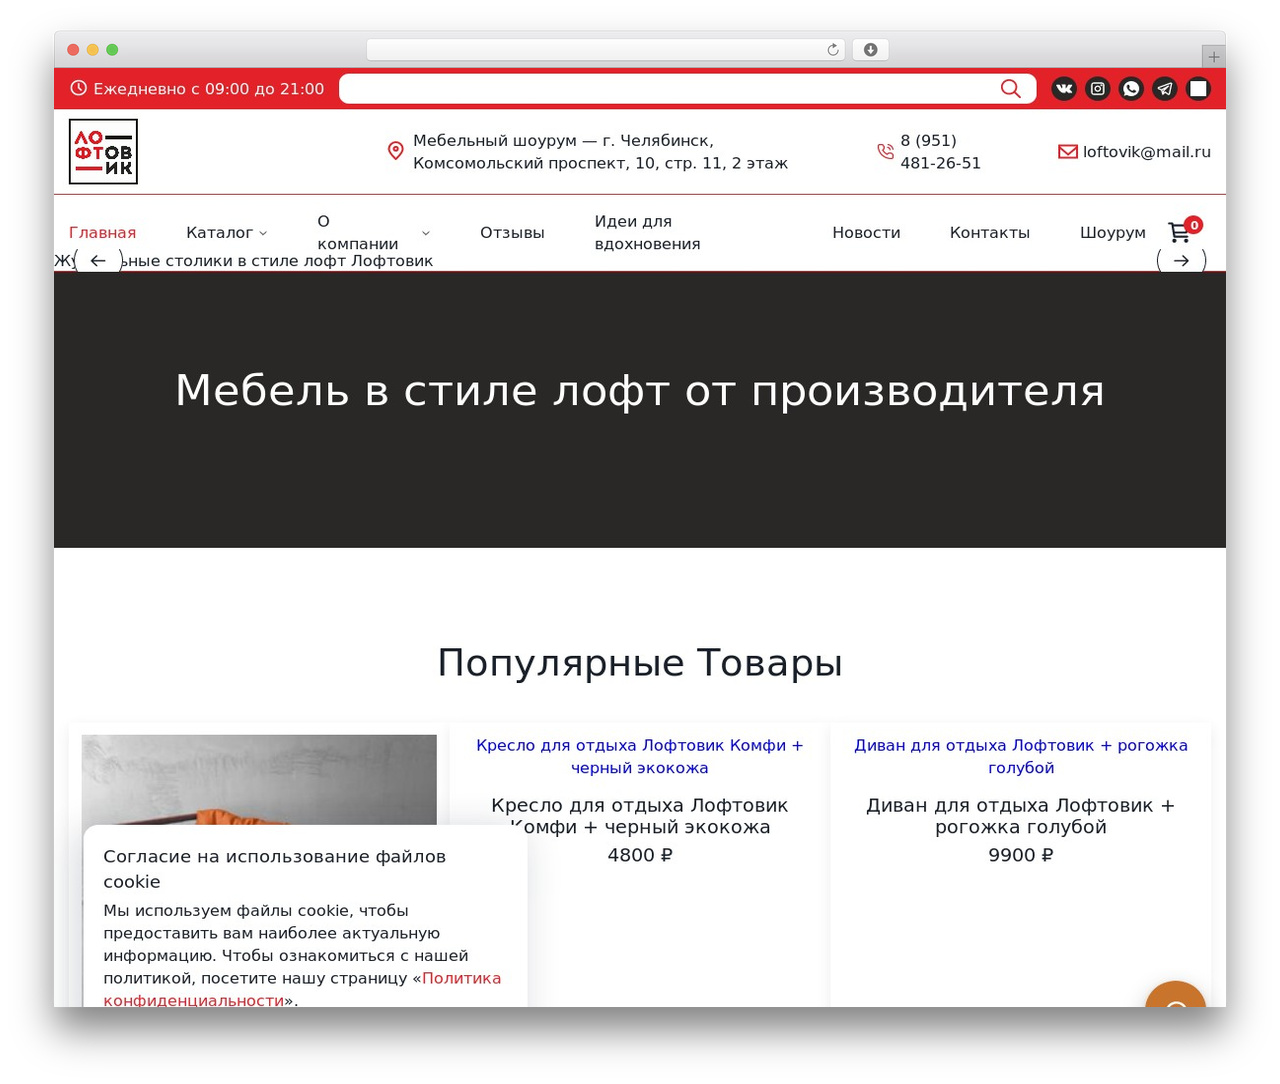Click the clock icon beside working hours
The height and width of the screenshot is (1084, 1280).
(79, 88)
